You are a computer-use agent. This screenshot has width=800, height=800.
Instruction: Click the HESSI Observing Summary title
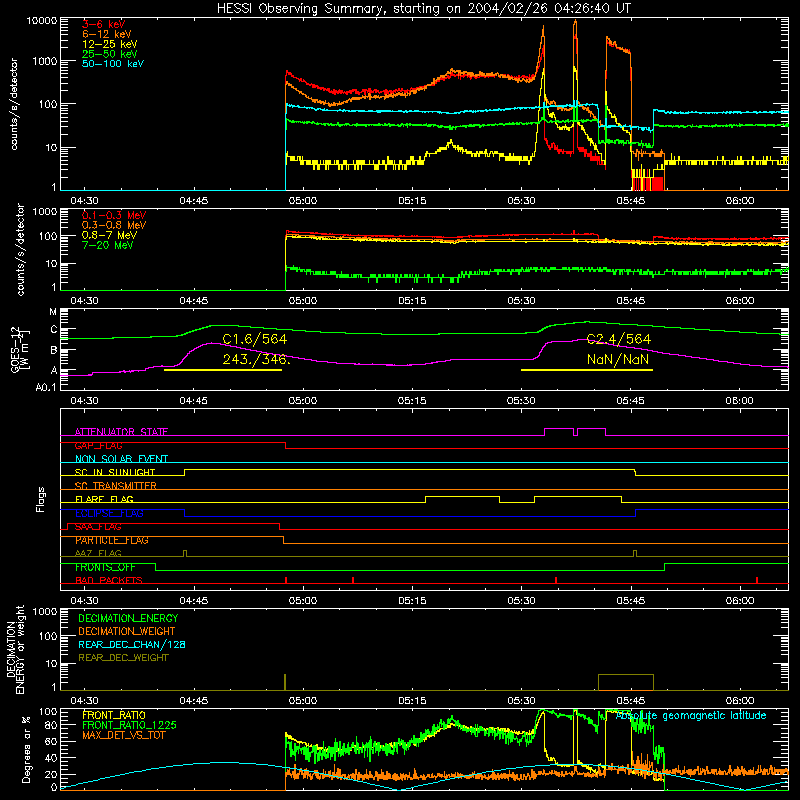click(x=423, y=8)
